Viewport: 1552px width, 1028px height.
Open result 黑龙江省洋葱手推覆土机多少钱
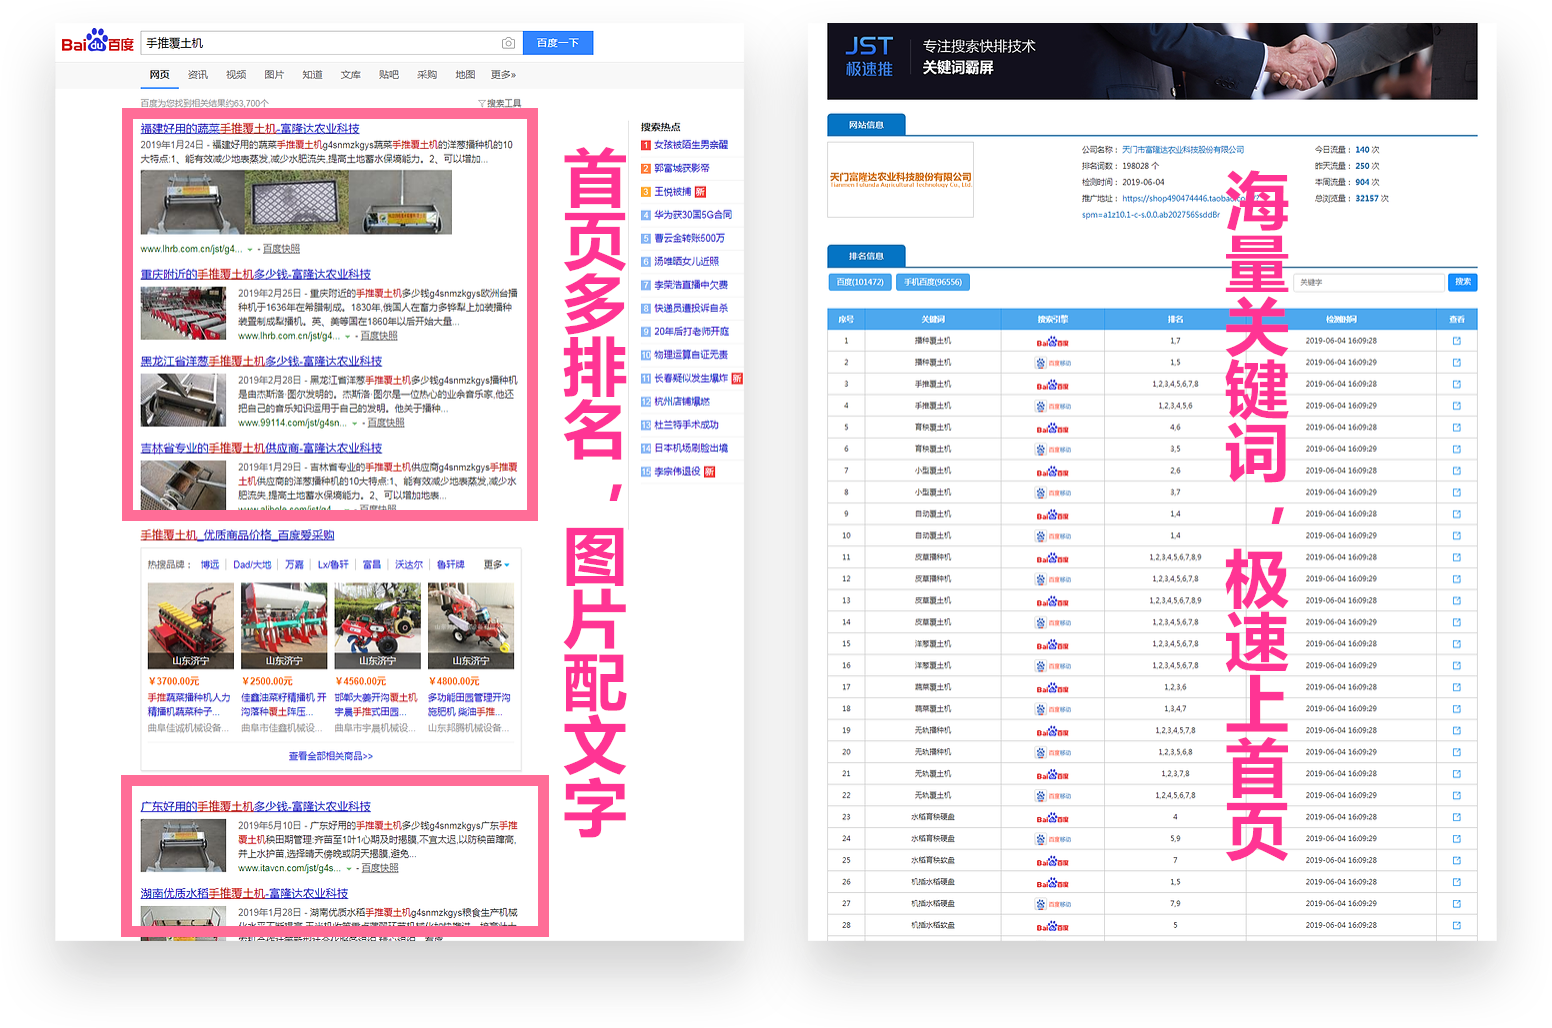(261, 361)
